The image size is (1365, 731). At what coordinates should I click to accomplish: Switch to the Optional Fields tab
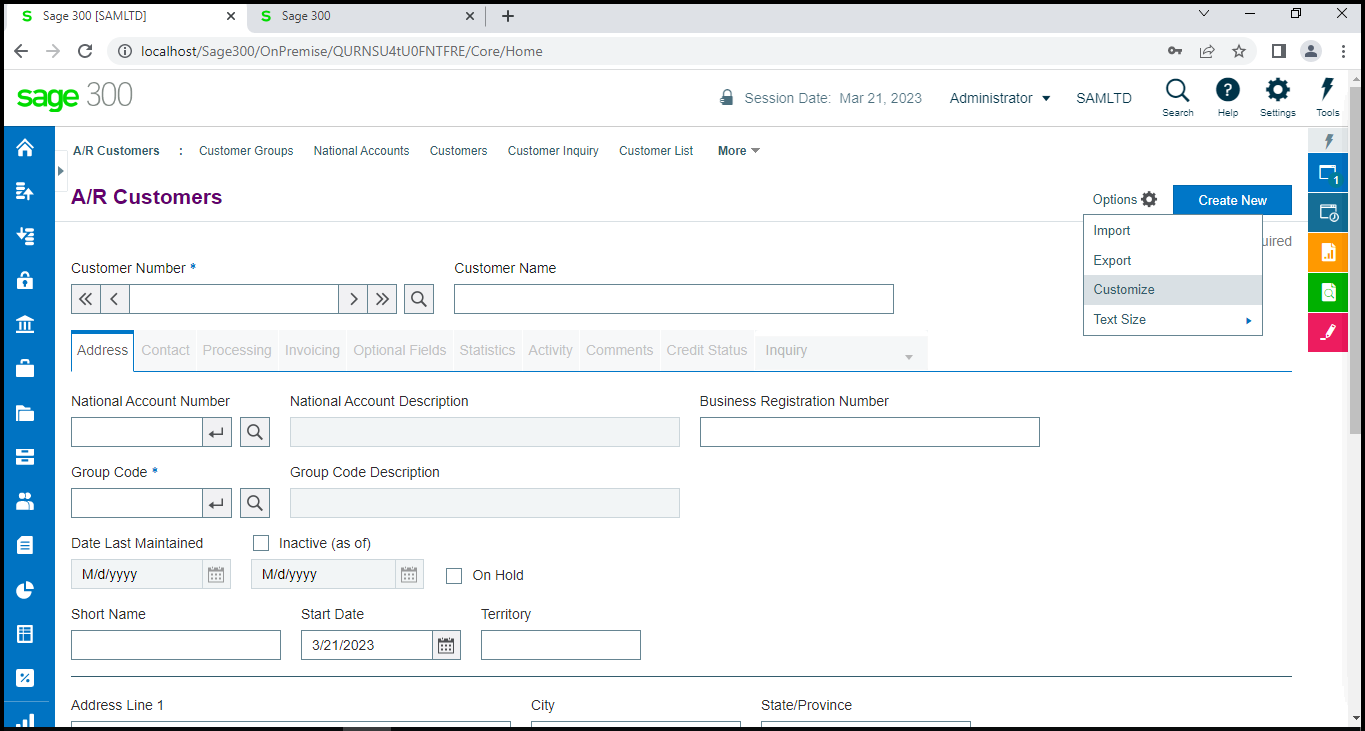(400, 350)
